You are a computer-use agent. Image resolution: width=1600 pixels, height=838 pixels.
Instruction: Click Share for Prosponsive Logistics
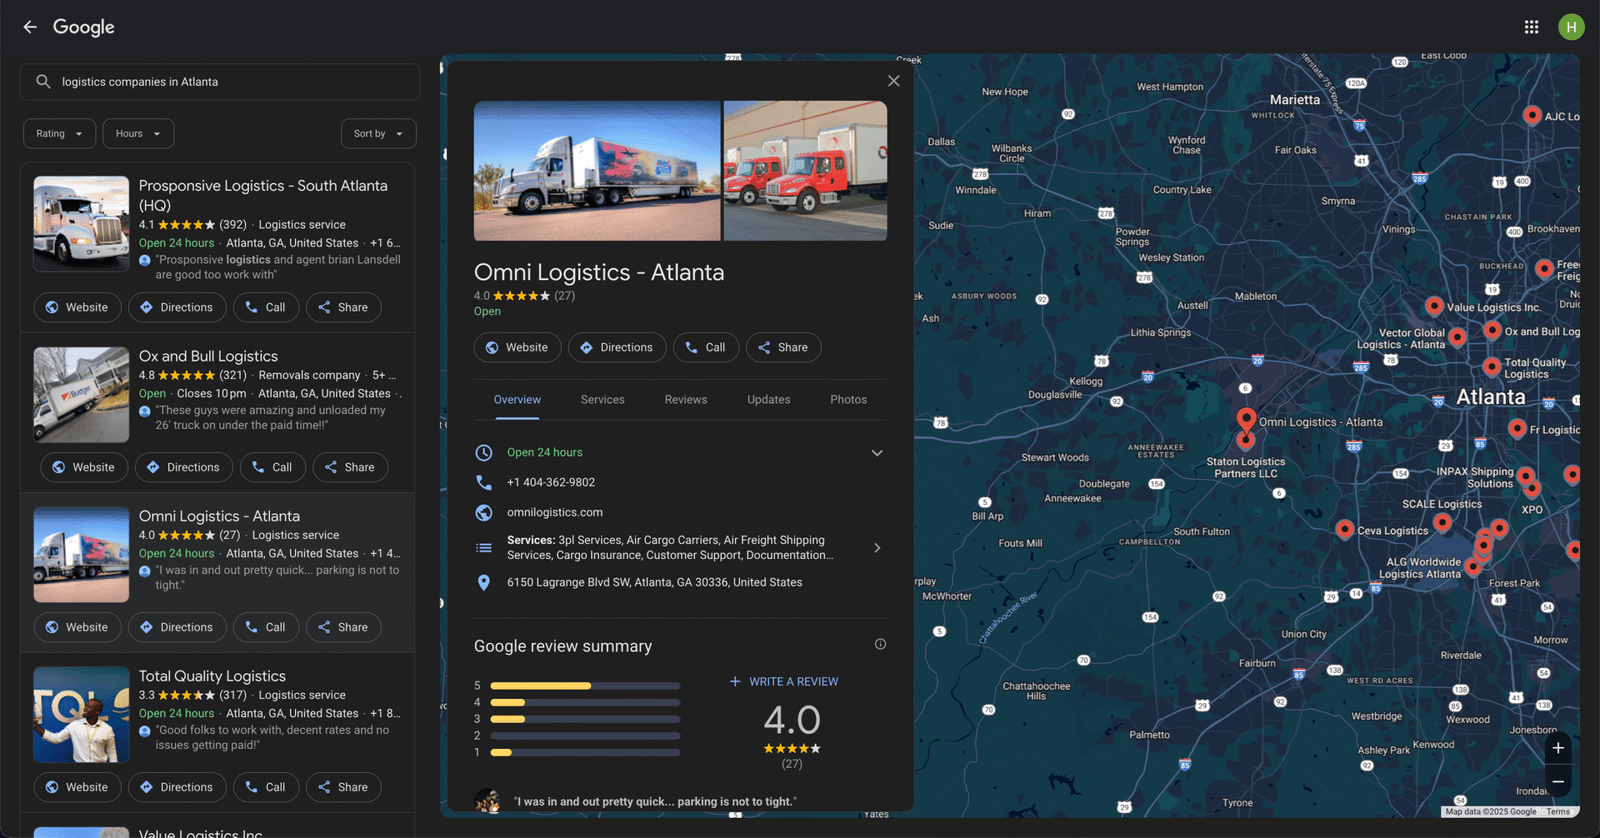[x=344, y=308]
